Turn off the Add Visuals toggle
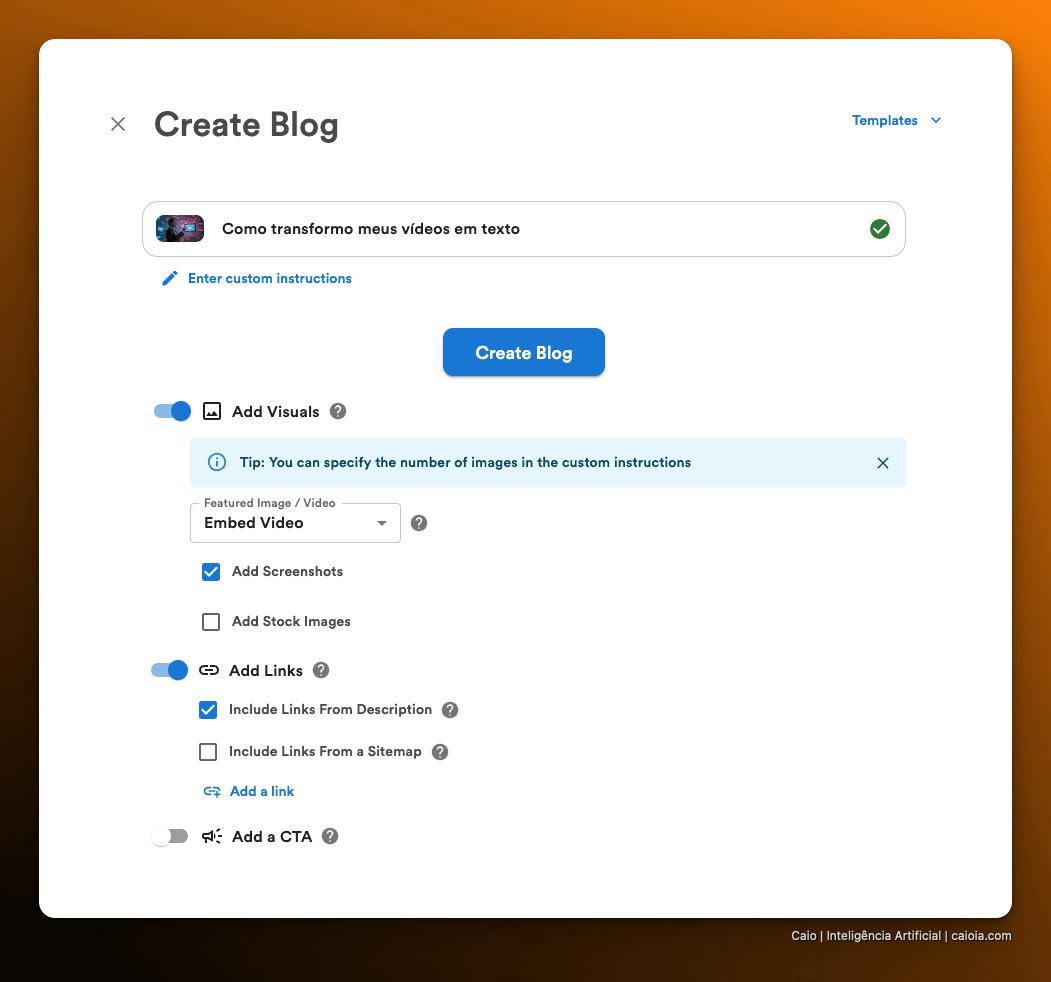 click(x=172, y=411)
